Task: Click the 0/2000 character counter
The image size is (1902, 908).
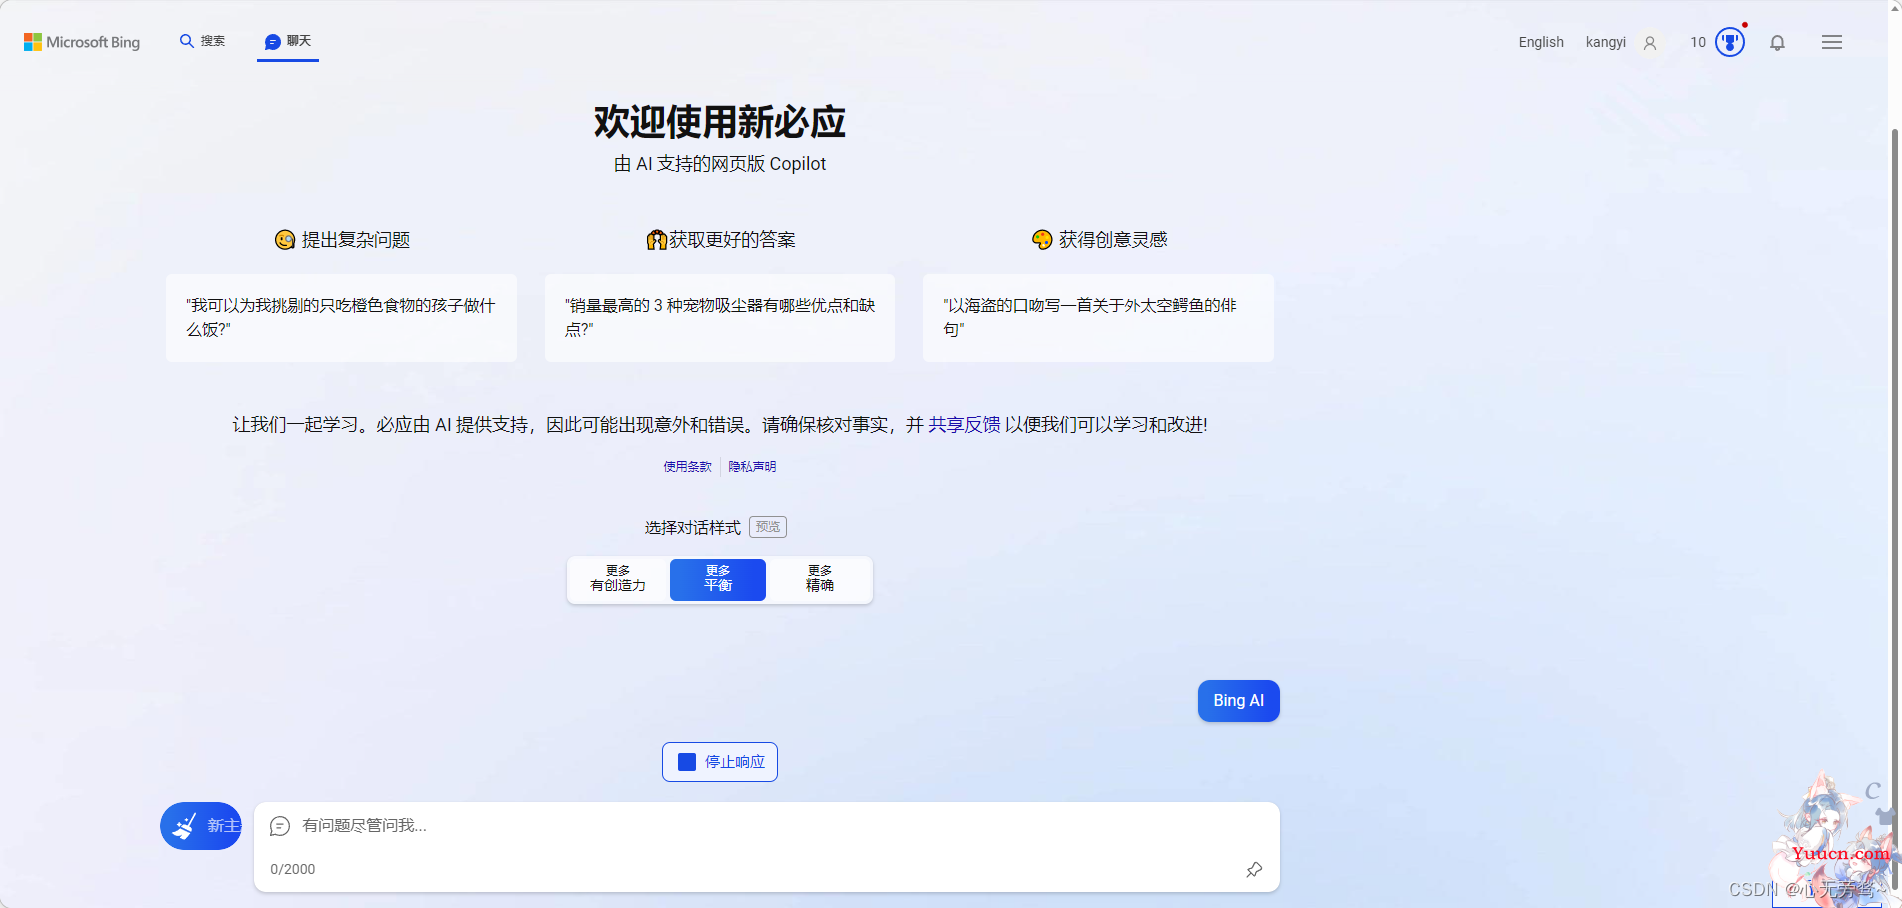Action: tap(293, 870)
